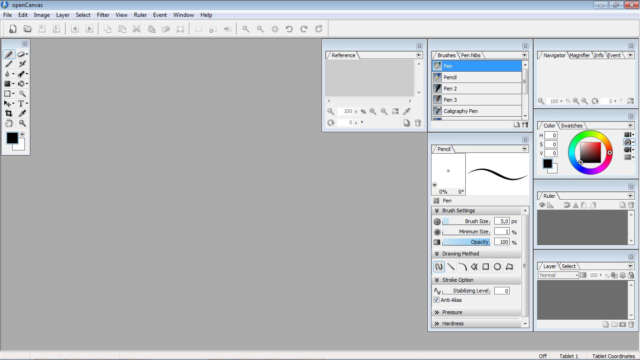Open the Color panel dropdown arrow
Viewport: 640px width, 360px height.
(x=630, y=125)
